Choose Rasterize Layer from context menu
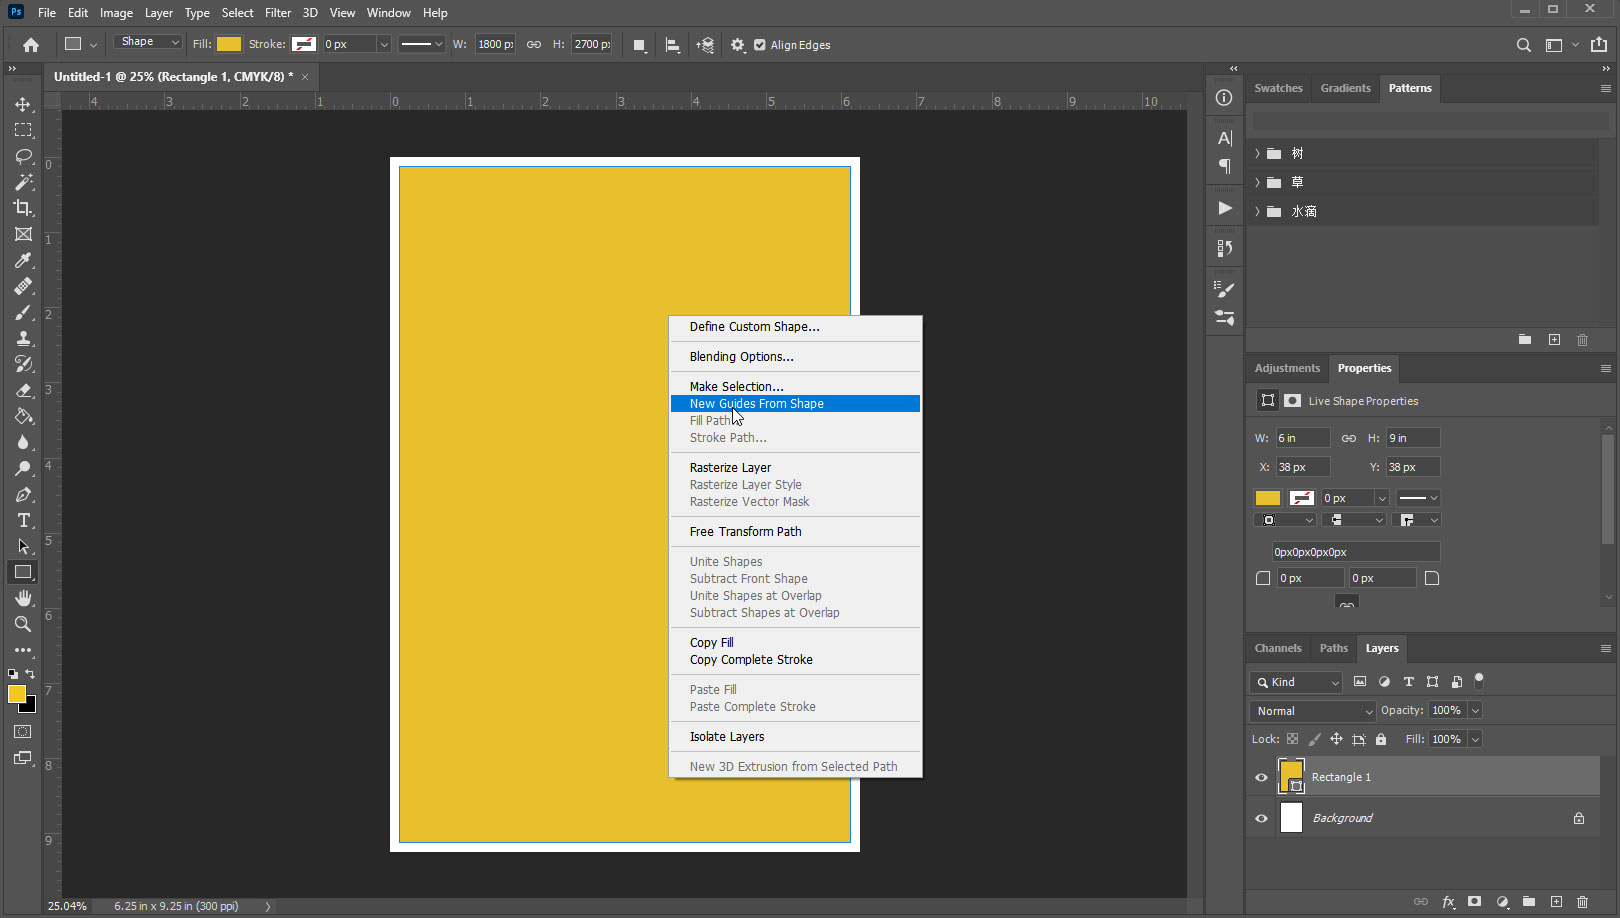This screenshot has width=1620, height=918. (x=795, y=468)
